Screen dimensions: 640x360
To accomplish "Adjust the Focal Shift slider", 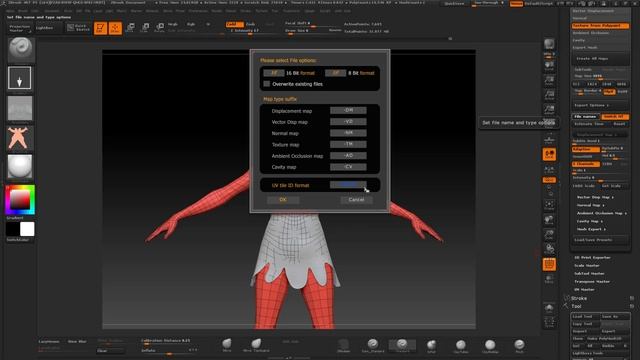I will [312, 24].
